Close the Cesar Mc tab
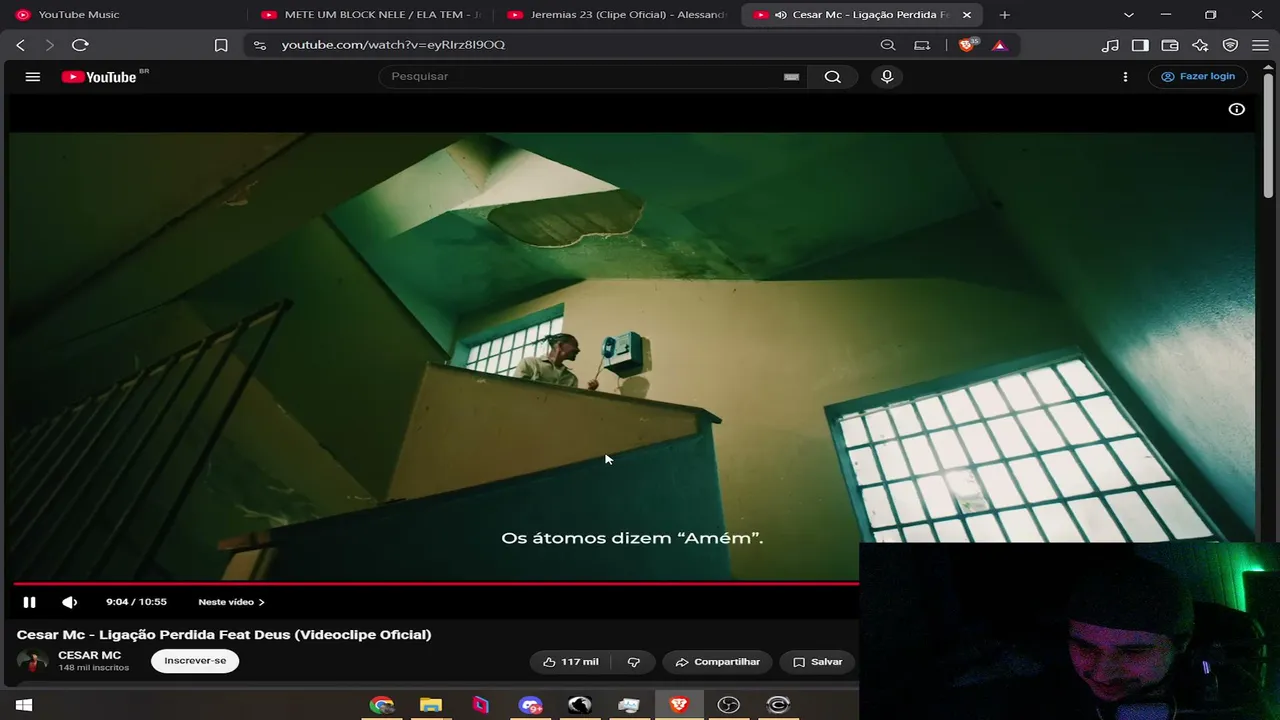Viewport: 1280px width, 720px height. coord(967,15)
